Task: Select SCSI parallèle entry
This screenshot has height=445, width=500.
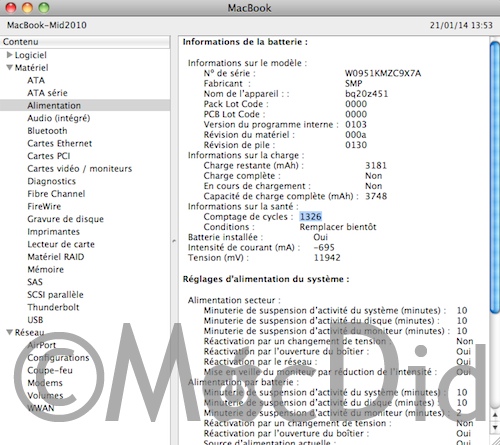Action: (x=55, y=295)
